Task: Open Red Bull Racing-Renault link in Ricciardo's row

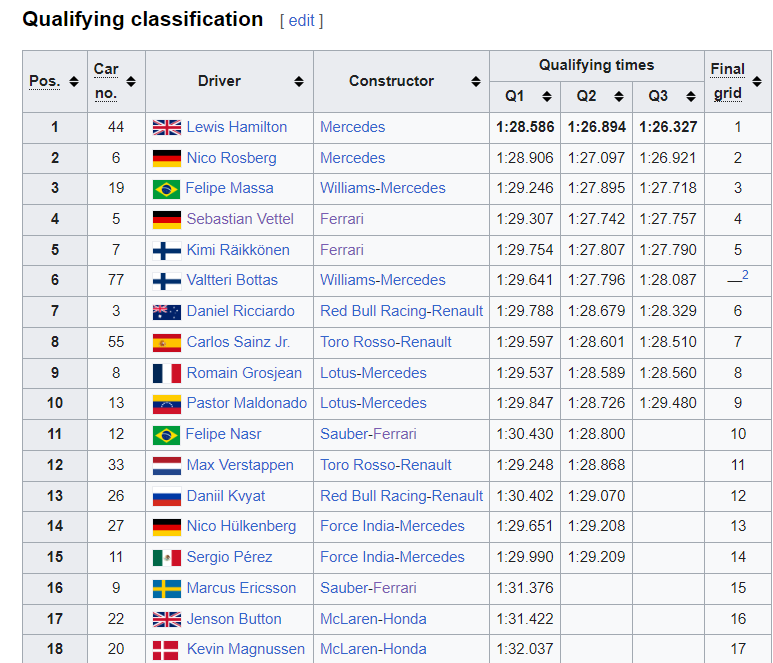Action: tap(401, 311)
